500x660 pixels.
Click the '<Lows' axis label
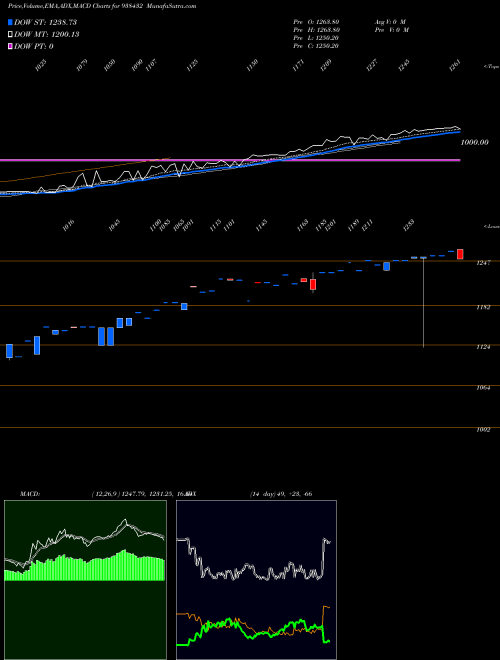492,226
